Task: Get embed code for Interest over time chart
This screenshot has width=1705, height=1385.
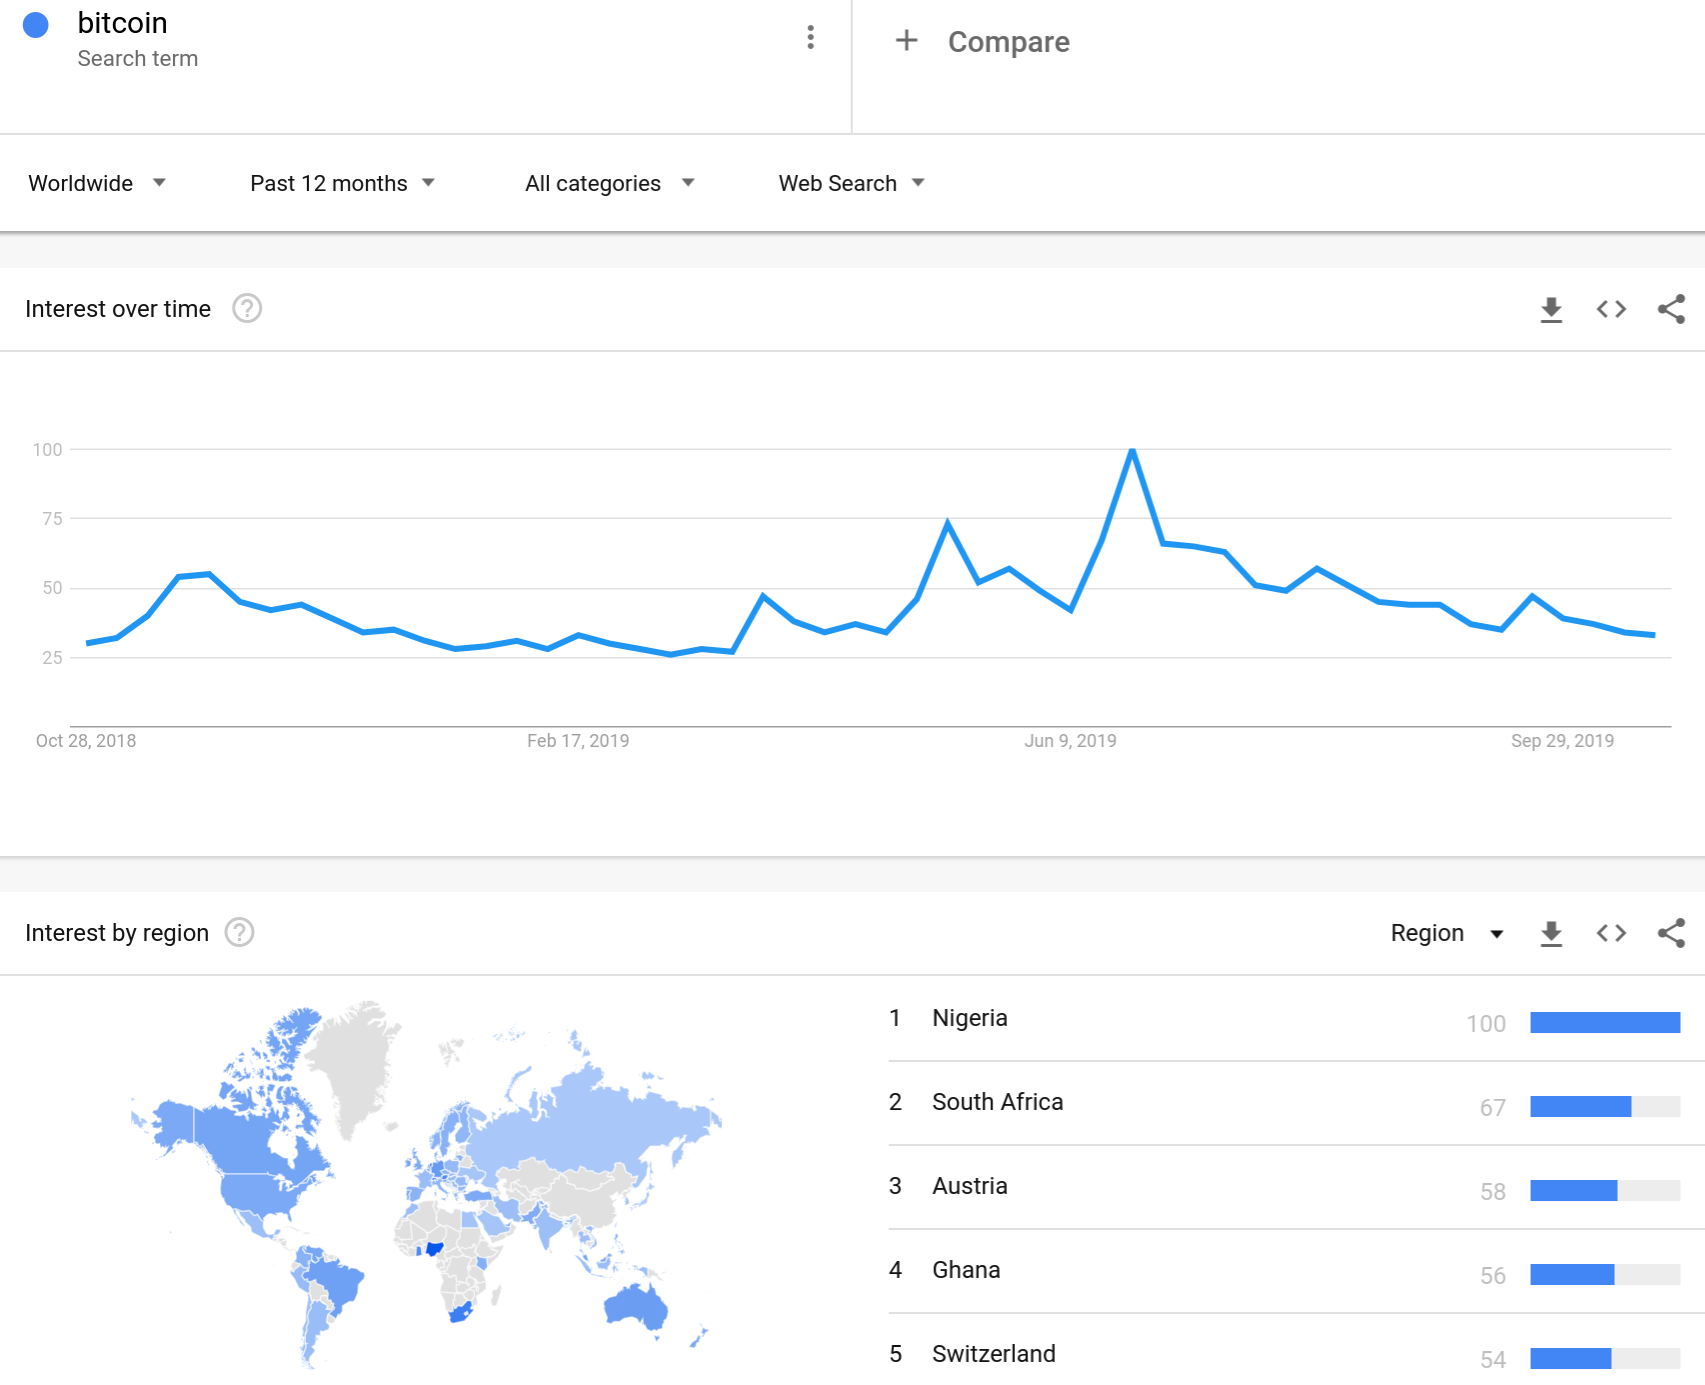Action: [1611, 309]
